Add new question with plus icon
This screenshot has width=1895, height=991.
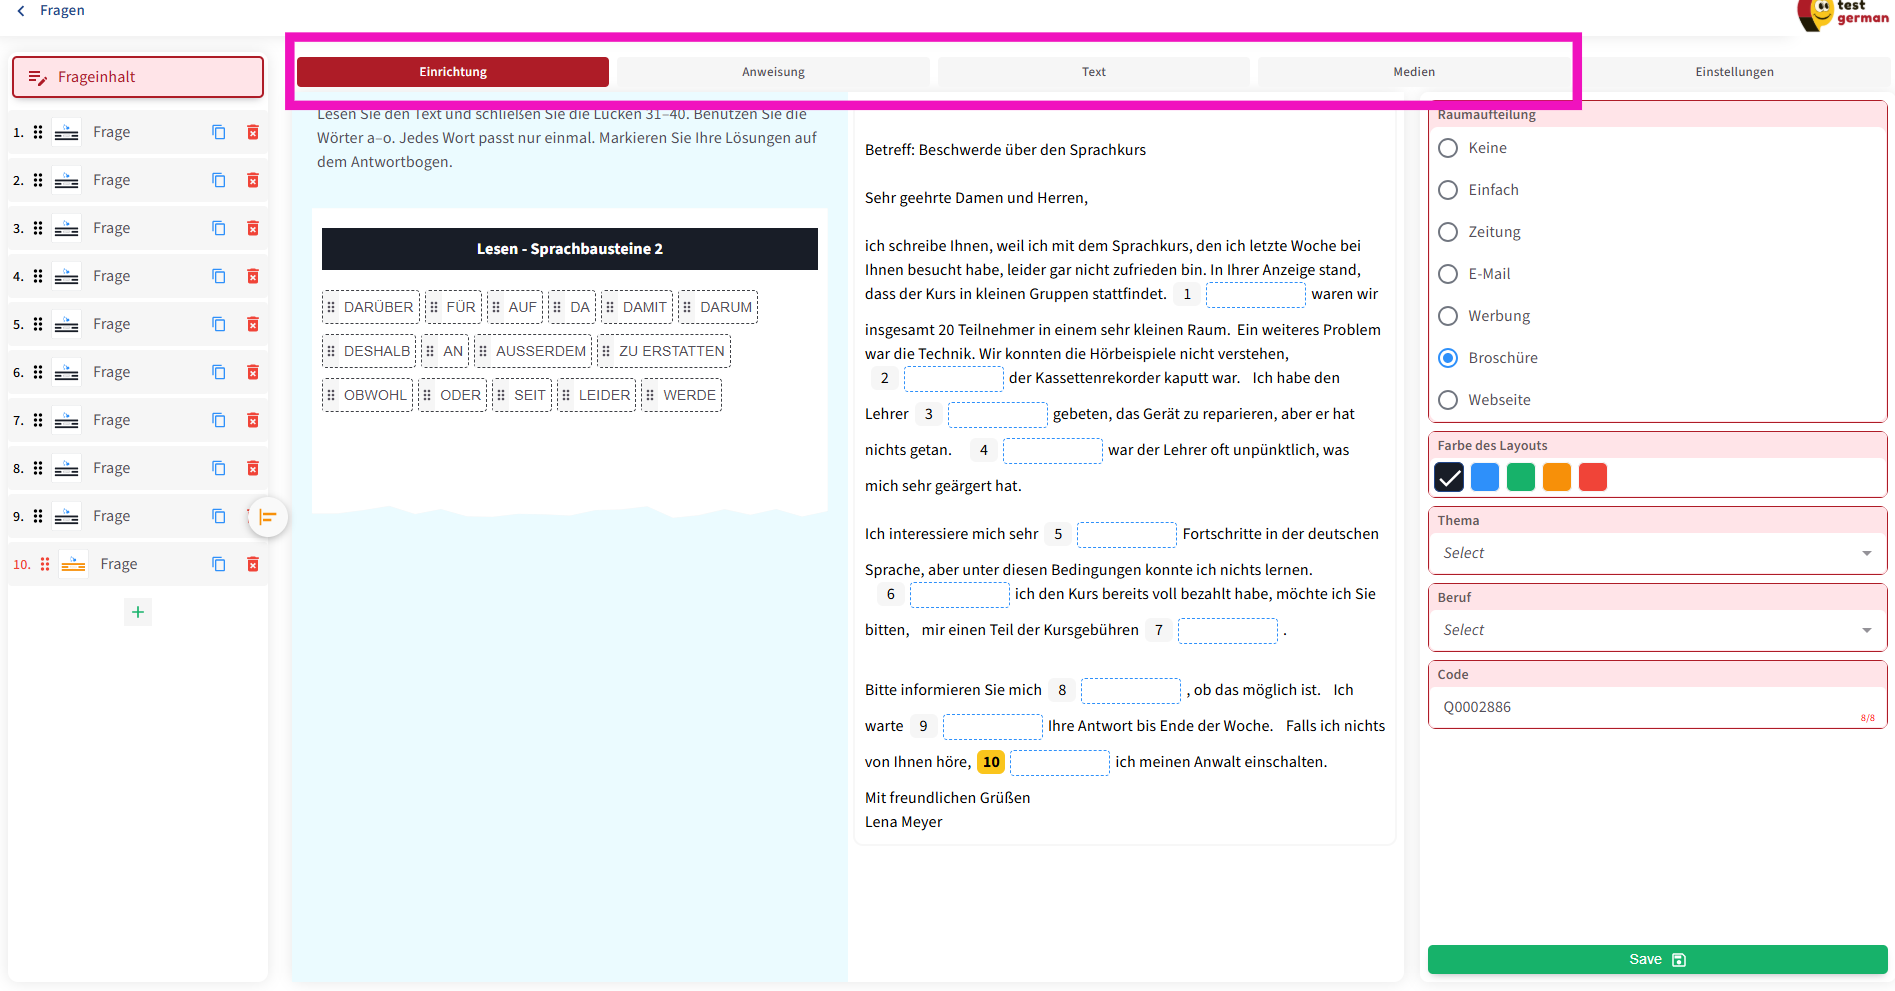[x=138, y=612]
